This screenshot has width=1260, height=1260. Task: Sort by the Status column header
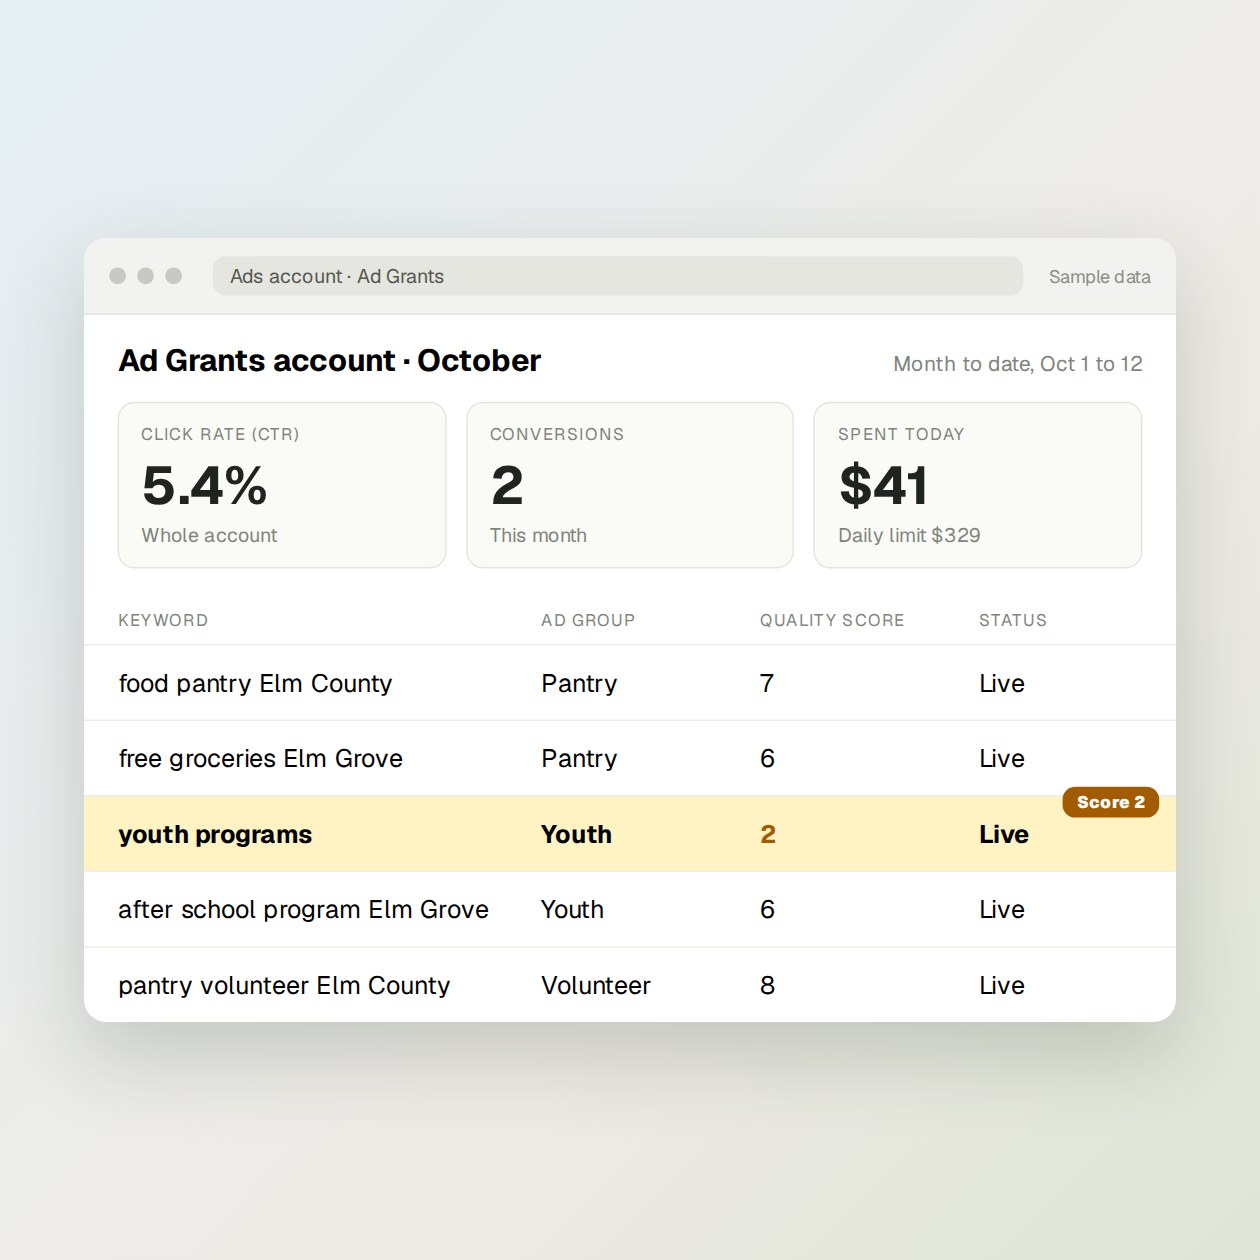1013,620
